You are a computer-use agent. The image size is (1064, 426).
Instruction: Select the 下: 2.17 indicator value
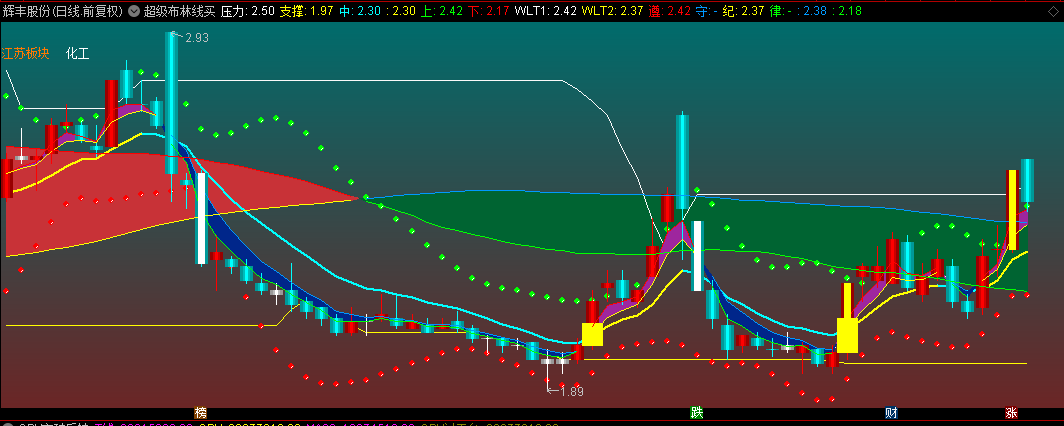[487, 12]
